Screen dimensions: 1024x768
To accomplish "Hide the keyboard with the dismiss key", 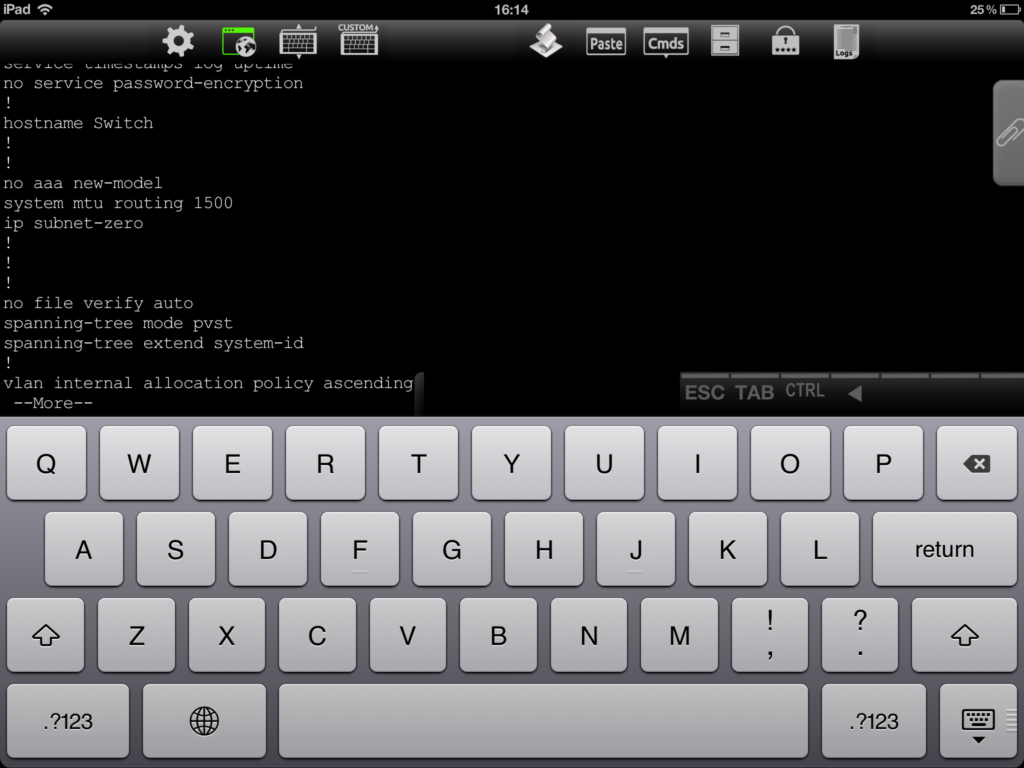I will pos(978,721).
